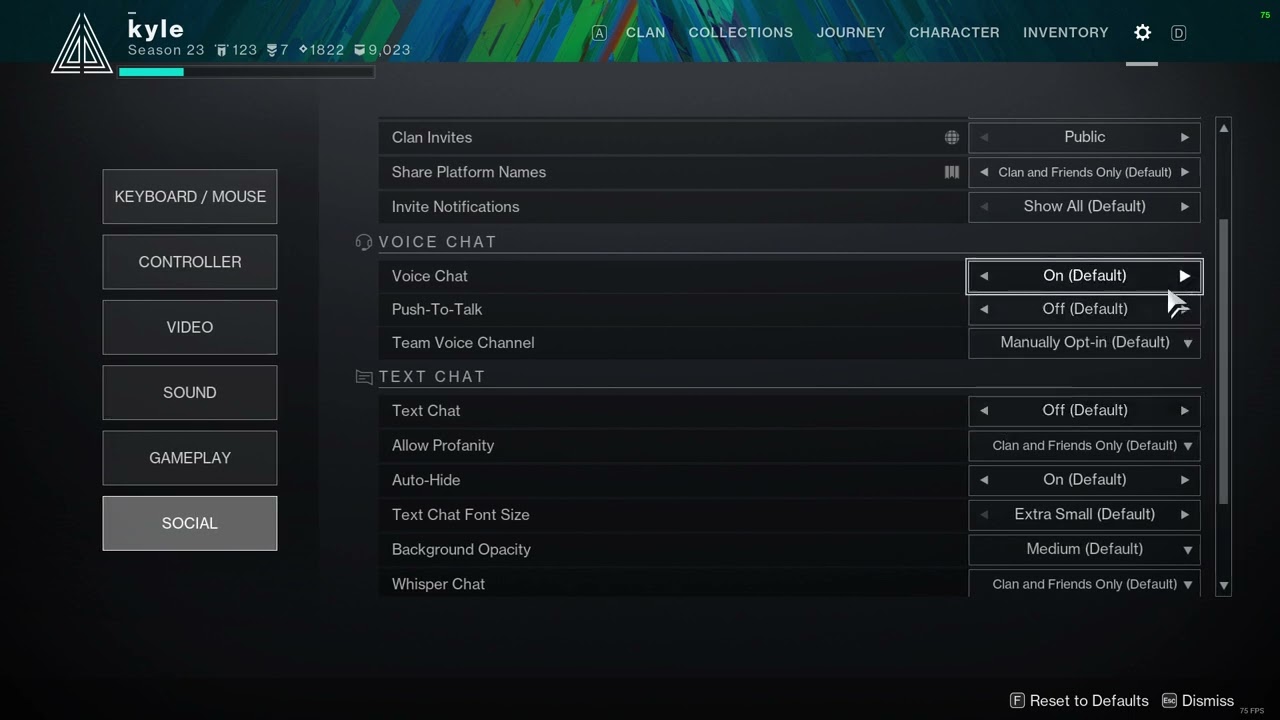Click the season progress bar under kyle
Viewport: 1280px width, 720px height.
tap(246, 72)
